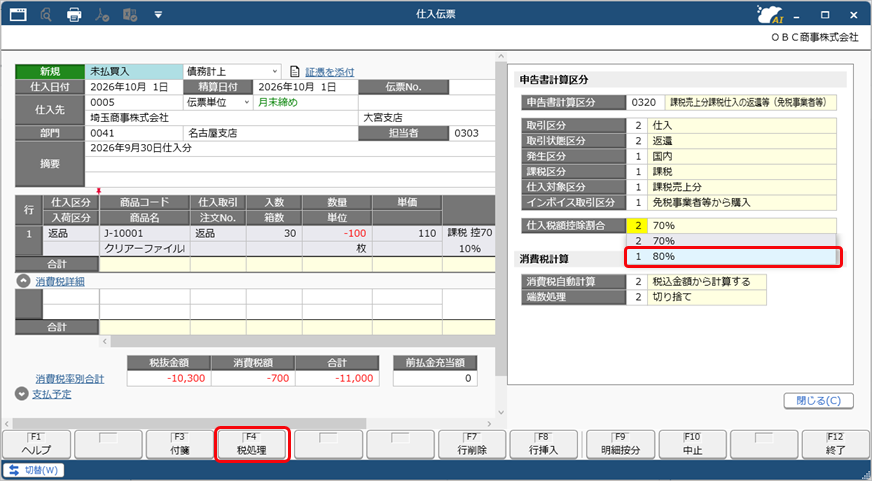Screen dimensions: 872x481
Task: Click the インボイス取引区分 value 免税事業者等から購入
Action: [742, 203]
